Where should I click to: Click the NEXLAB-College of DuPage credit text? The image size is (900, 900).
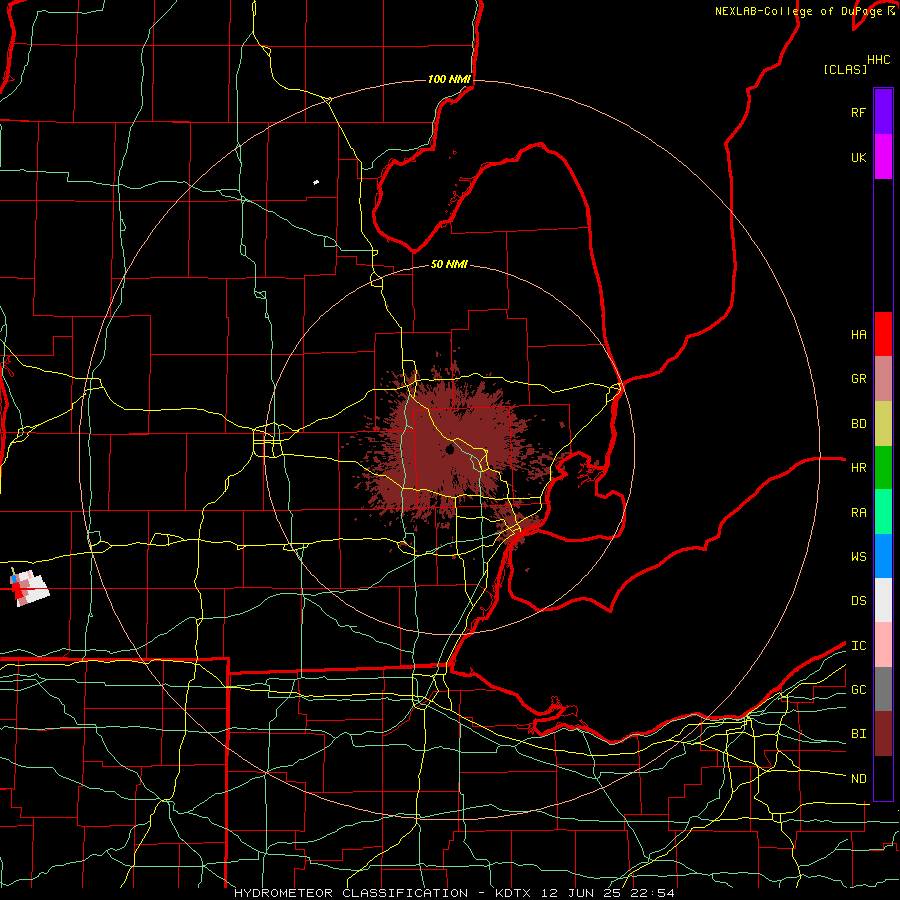(x=798, y=11)
